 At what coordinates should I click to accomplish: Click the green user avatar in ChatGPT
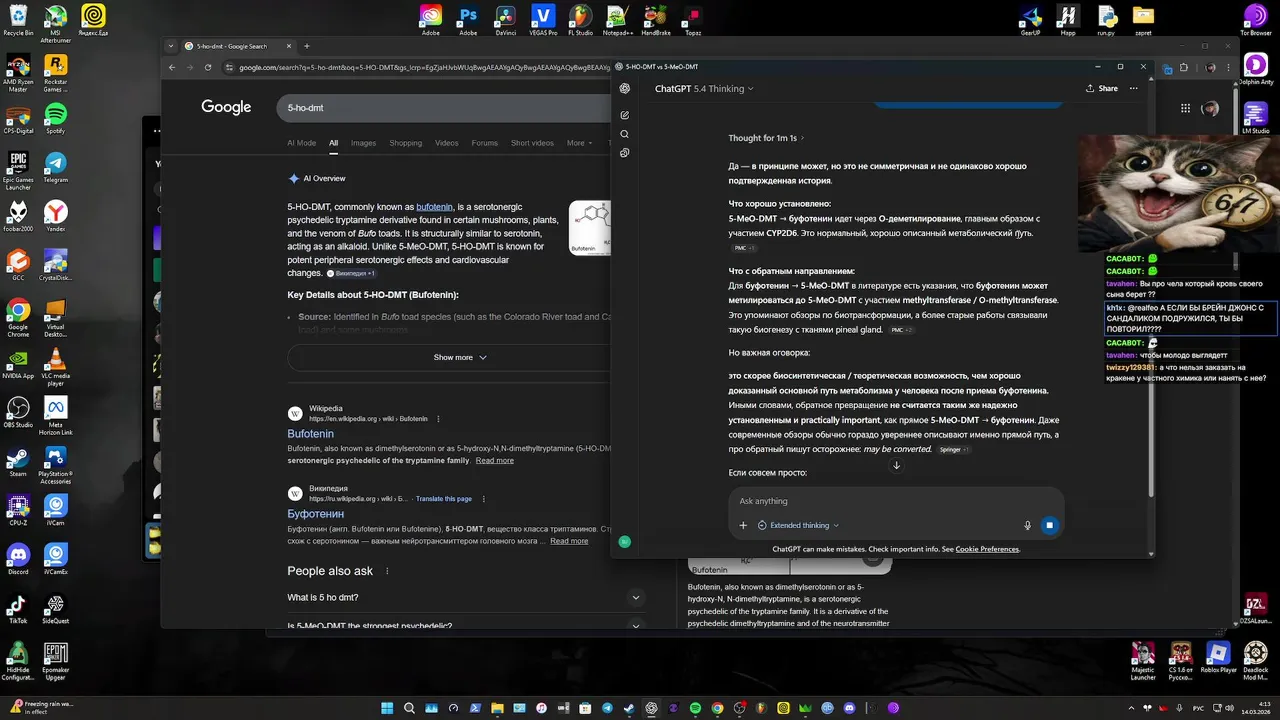[x=625, y=541]
